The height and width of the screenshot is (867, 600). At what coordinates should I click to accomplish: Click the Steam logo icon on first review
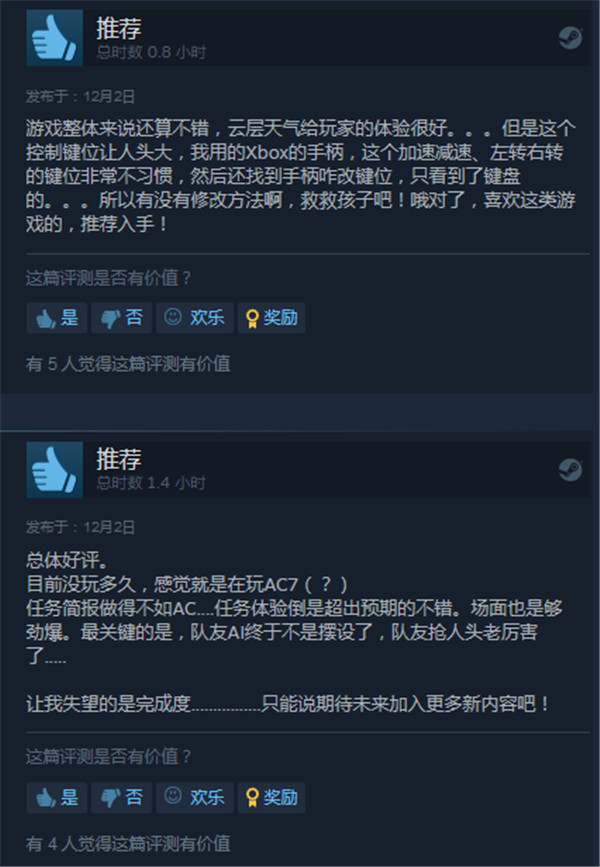570,38
